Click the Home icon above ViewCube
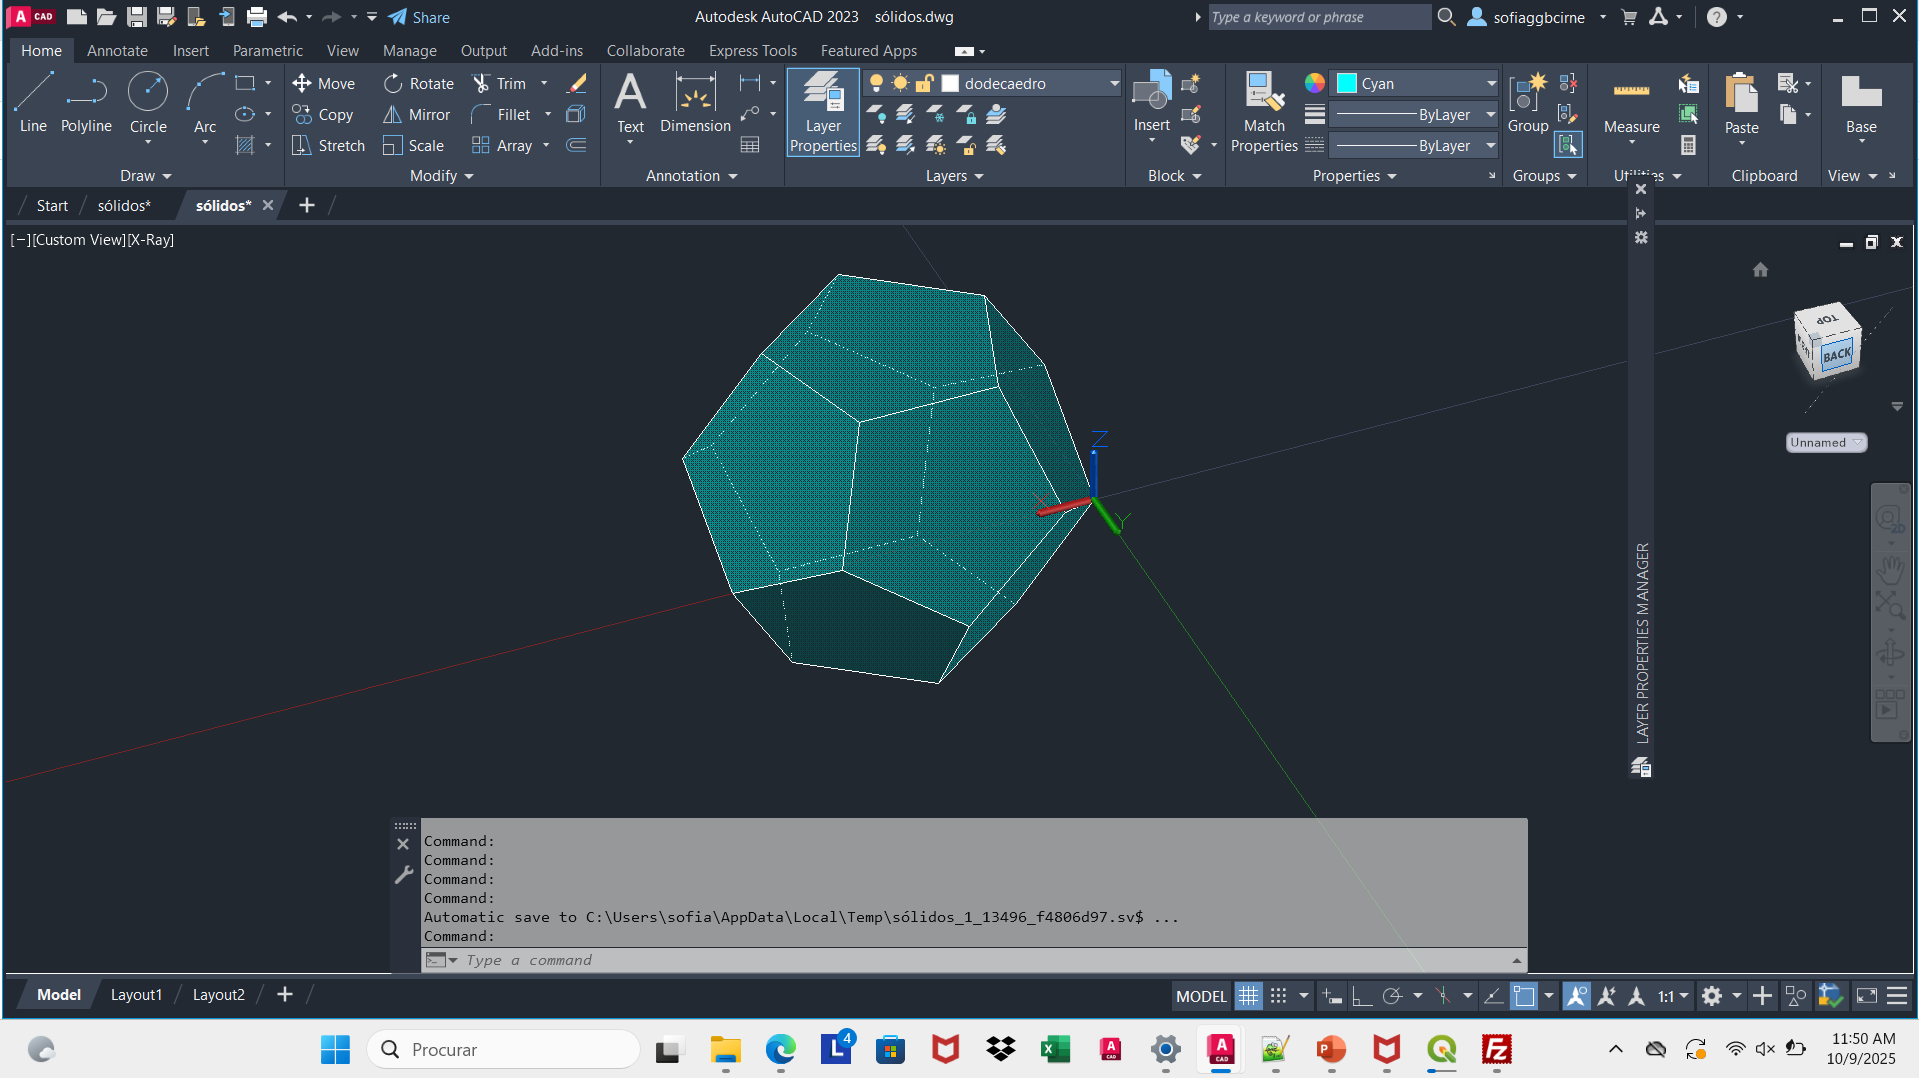Viewport: 1919px width, 1078px height. [1760, 270]
